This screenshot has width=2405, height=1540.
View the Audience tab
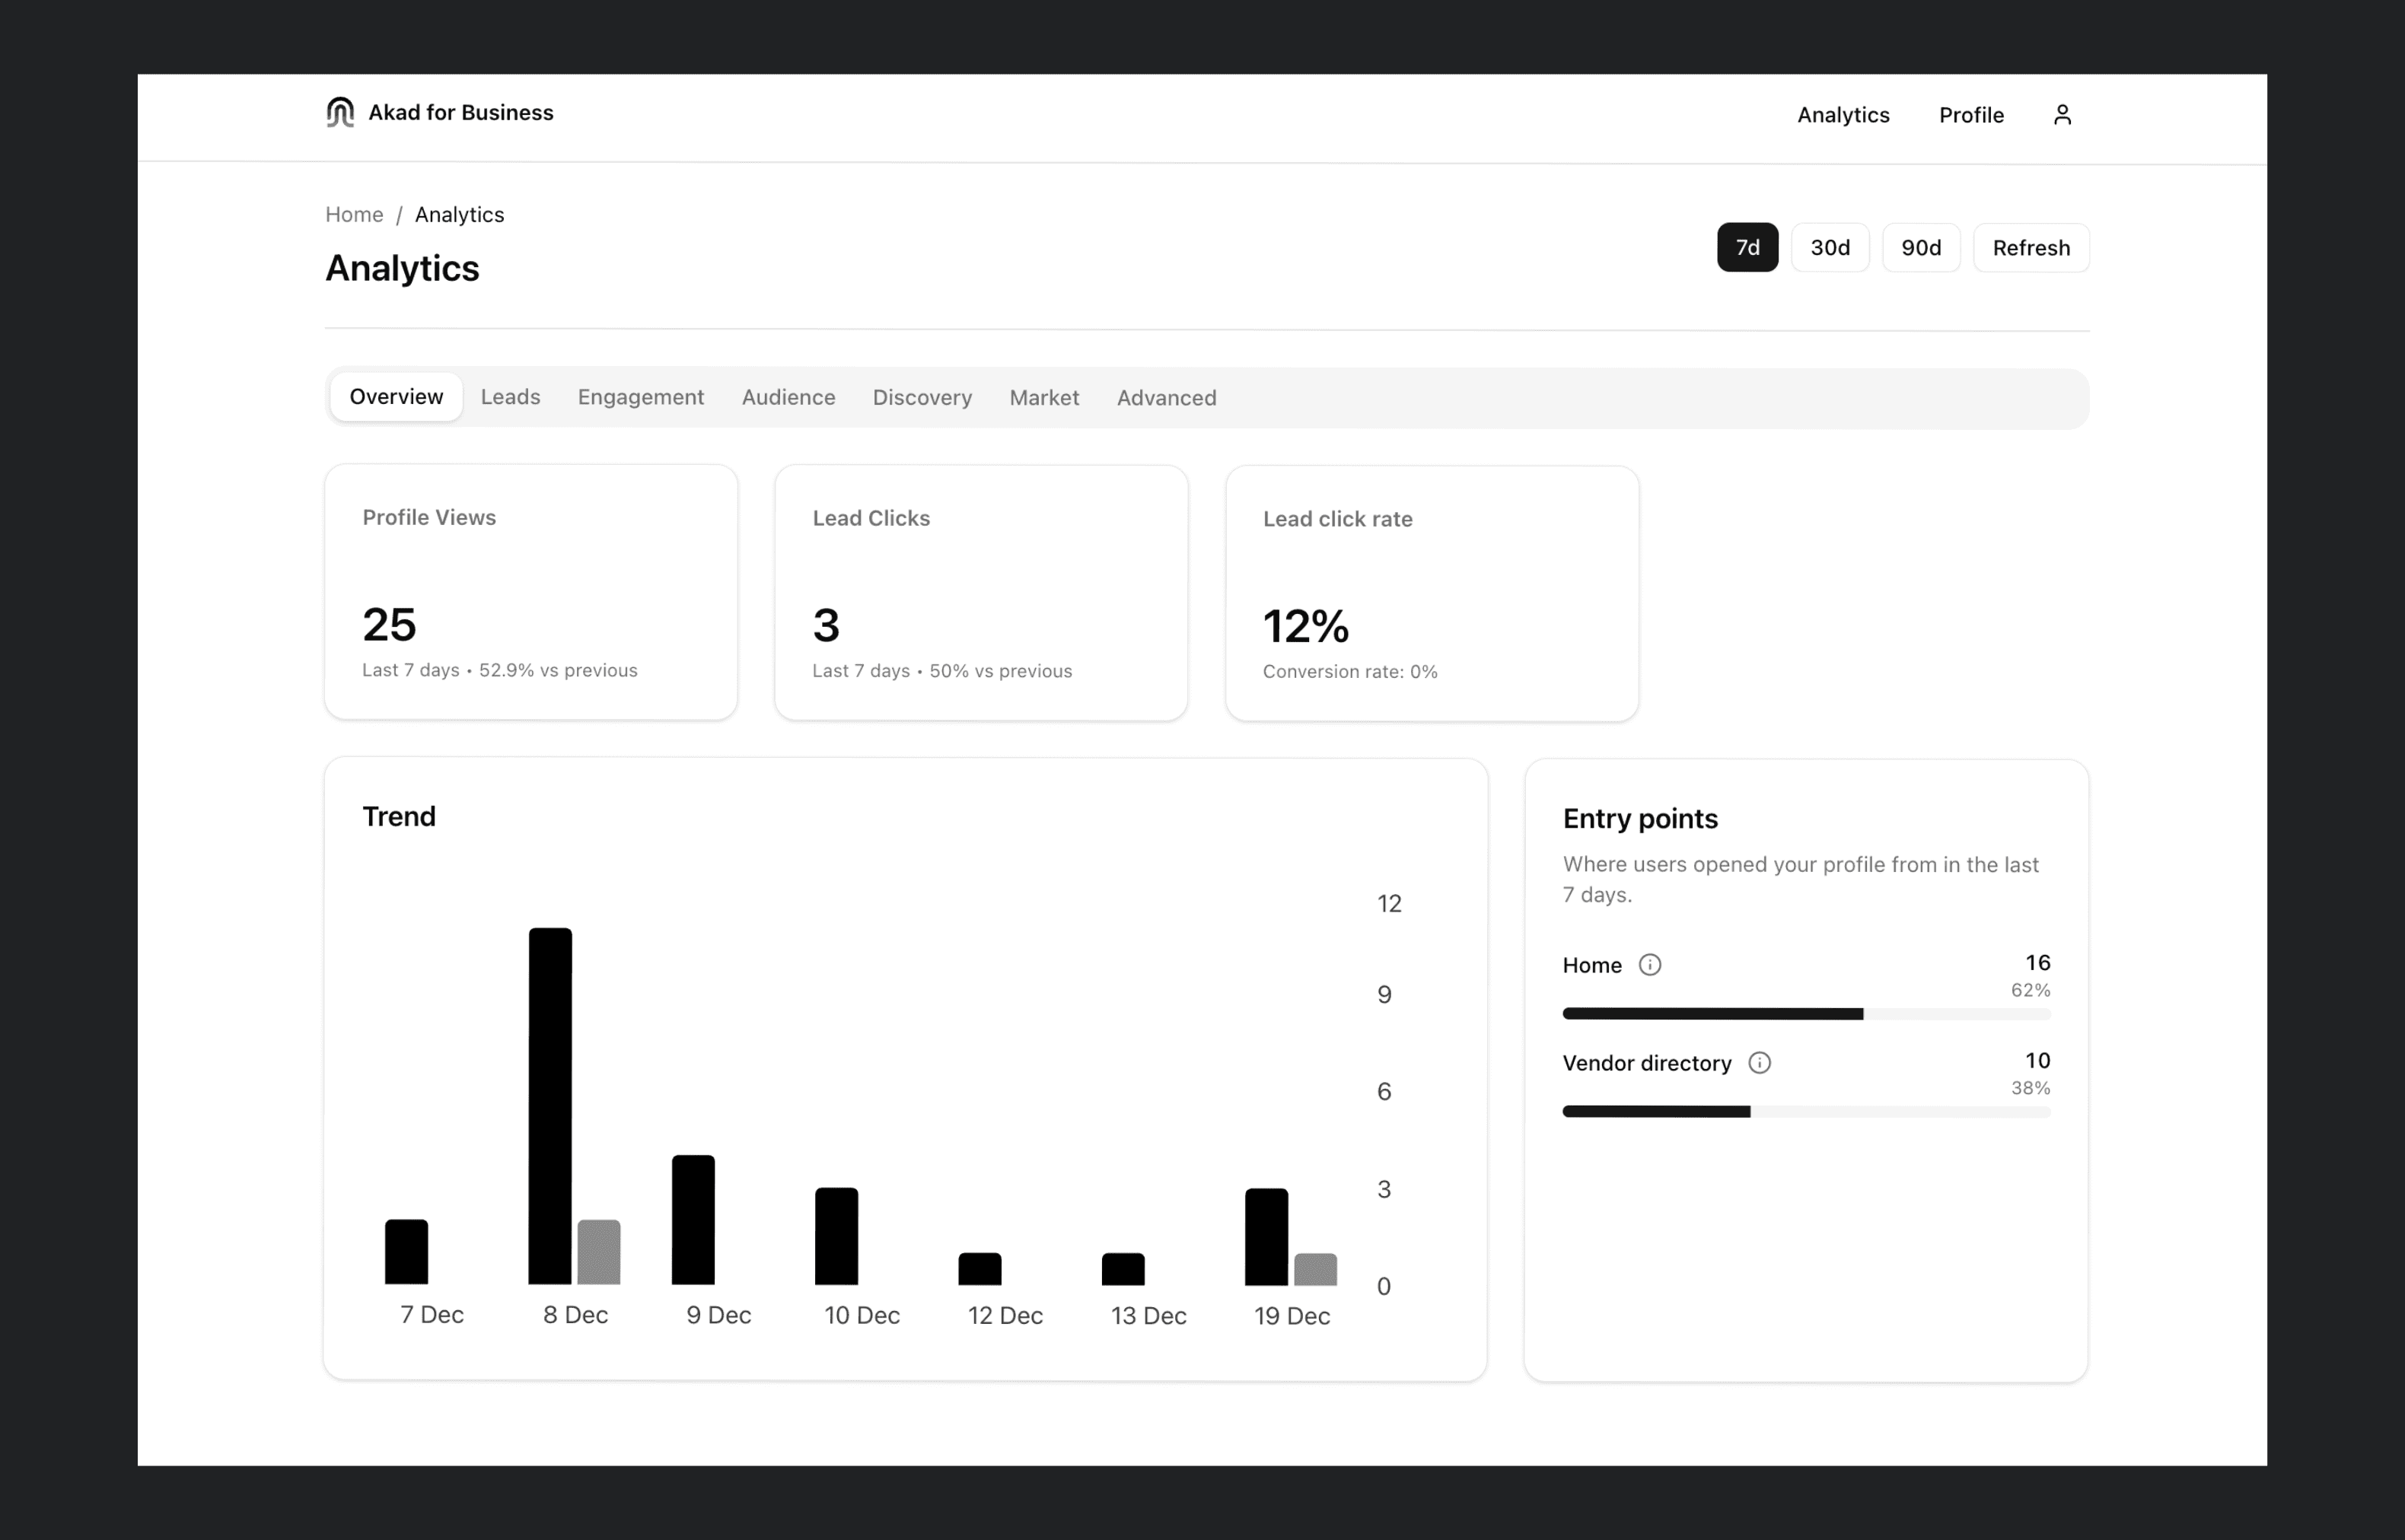[x=788, y=397]
